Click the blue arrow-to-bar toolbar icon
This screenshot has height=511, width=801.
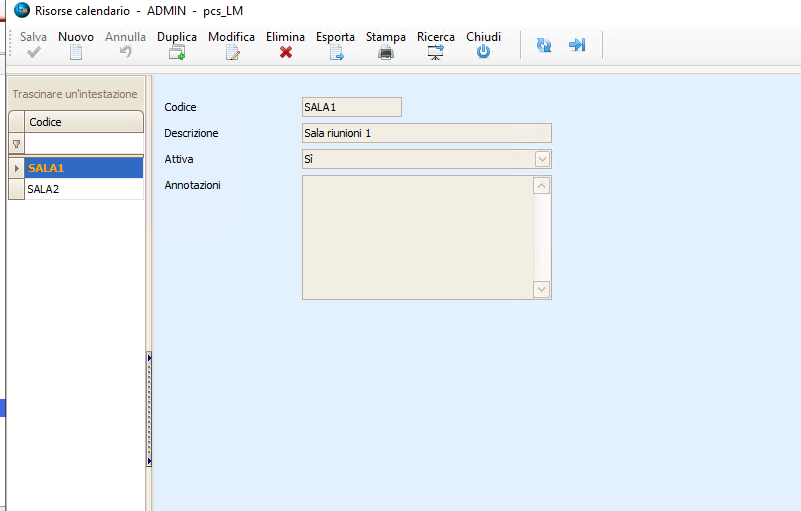pos(577,45)
